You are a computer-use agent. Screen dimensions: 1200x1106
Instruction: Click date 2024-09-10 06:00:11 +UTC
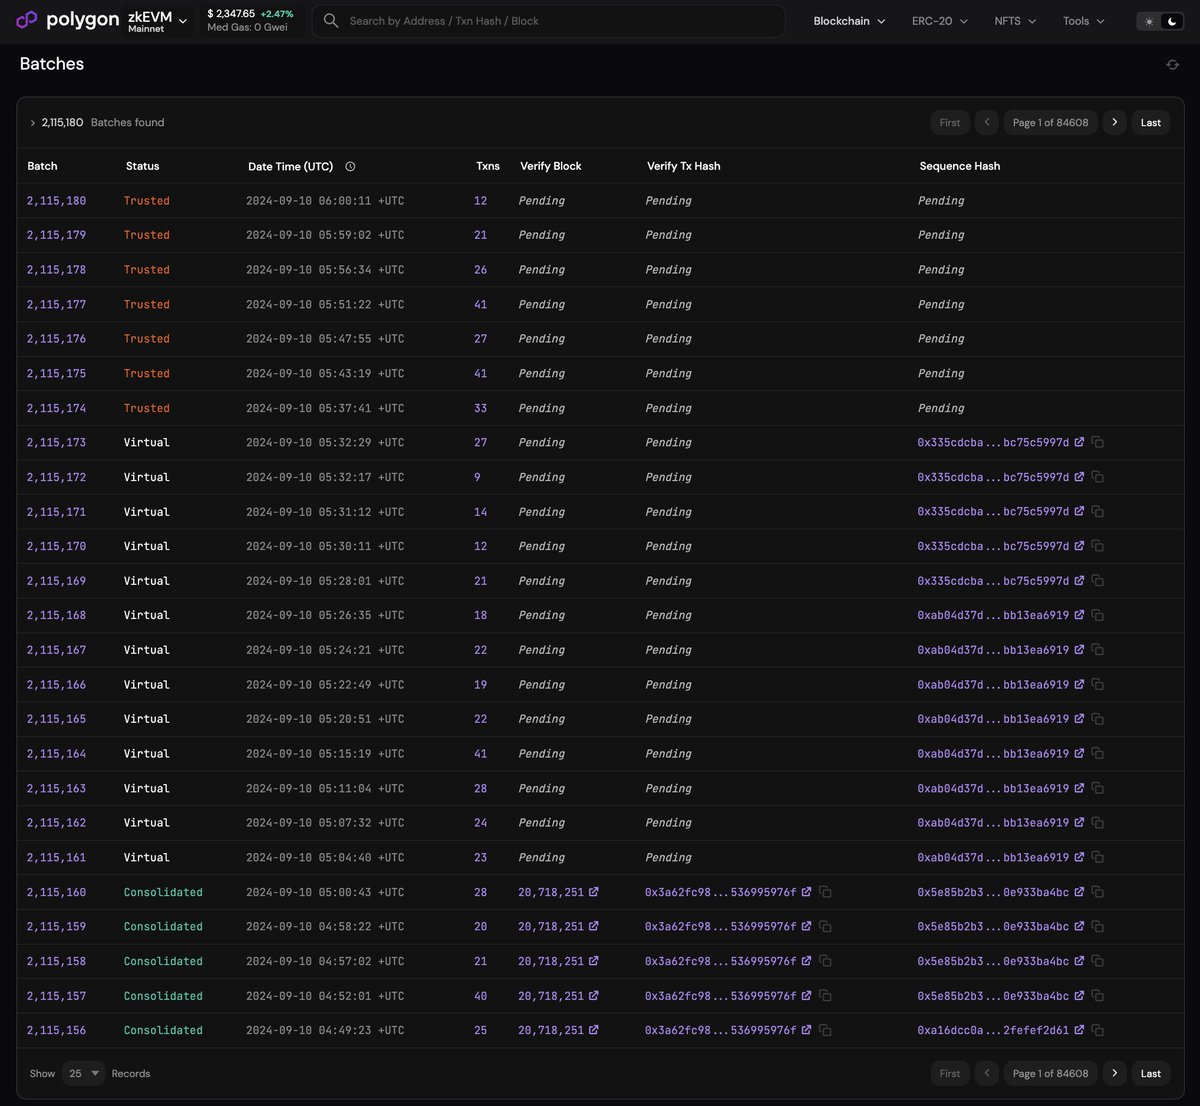325,201
